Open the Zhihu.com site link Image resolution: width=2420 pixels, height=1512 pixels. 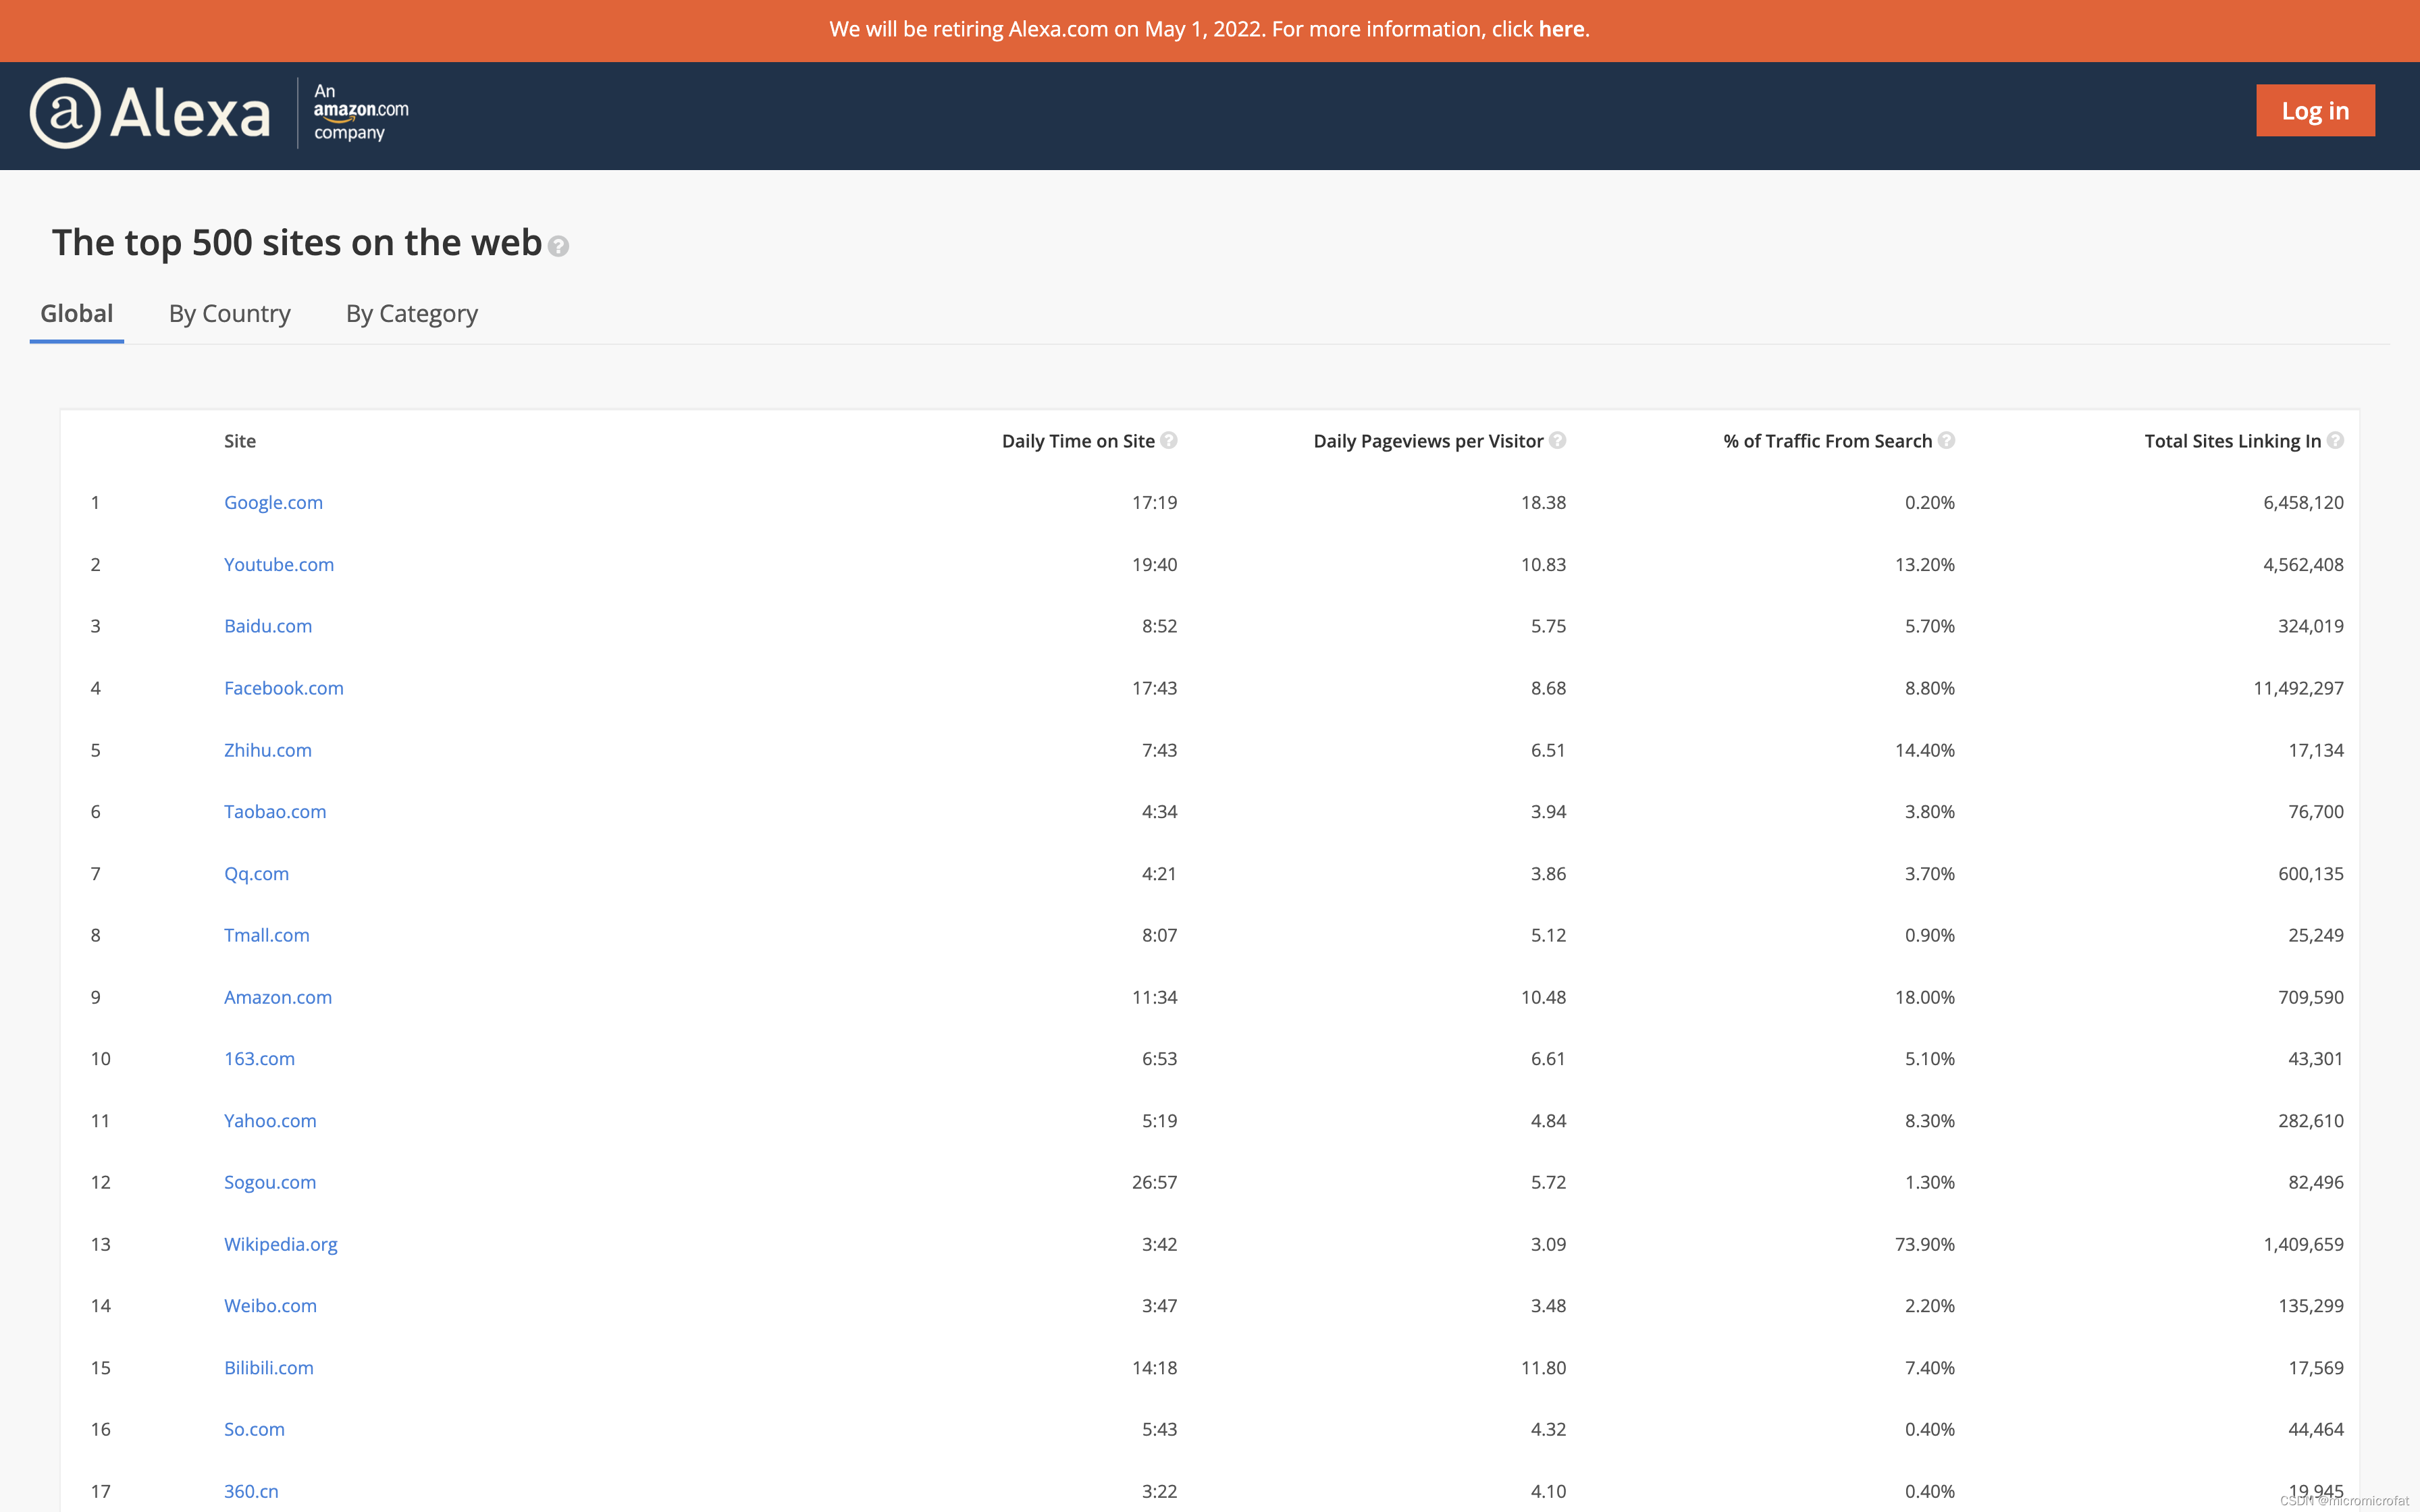point(268,750)
